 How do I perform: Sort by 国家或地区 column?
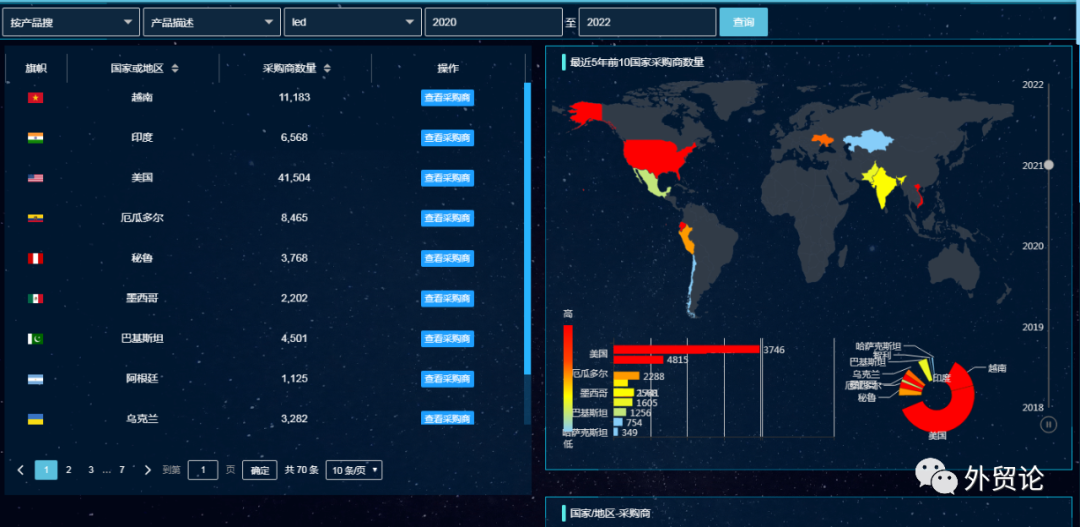coord(175,68)
